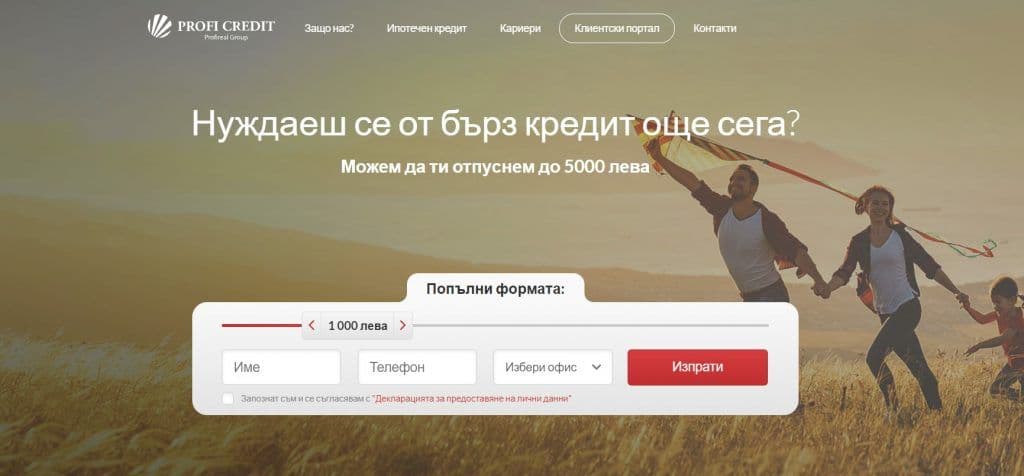Click the red filled portion of slider

pyautogui.click(x=262, y=325)
